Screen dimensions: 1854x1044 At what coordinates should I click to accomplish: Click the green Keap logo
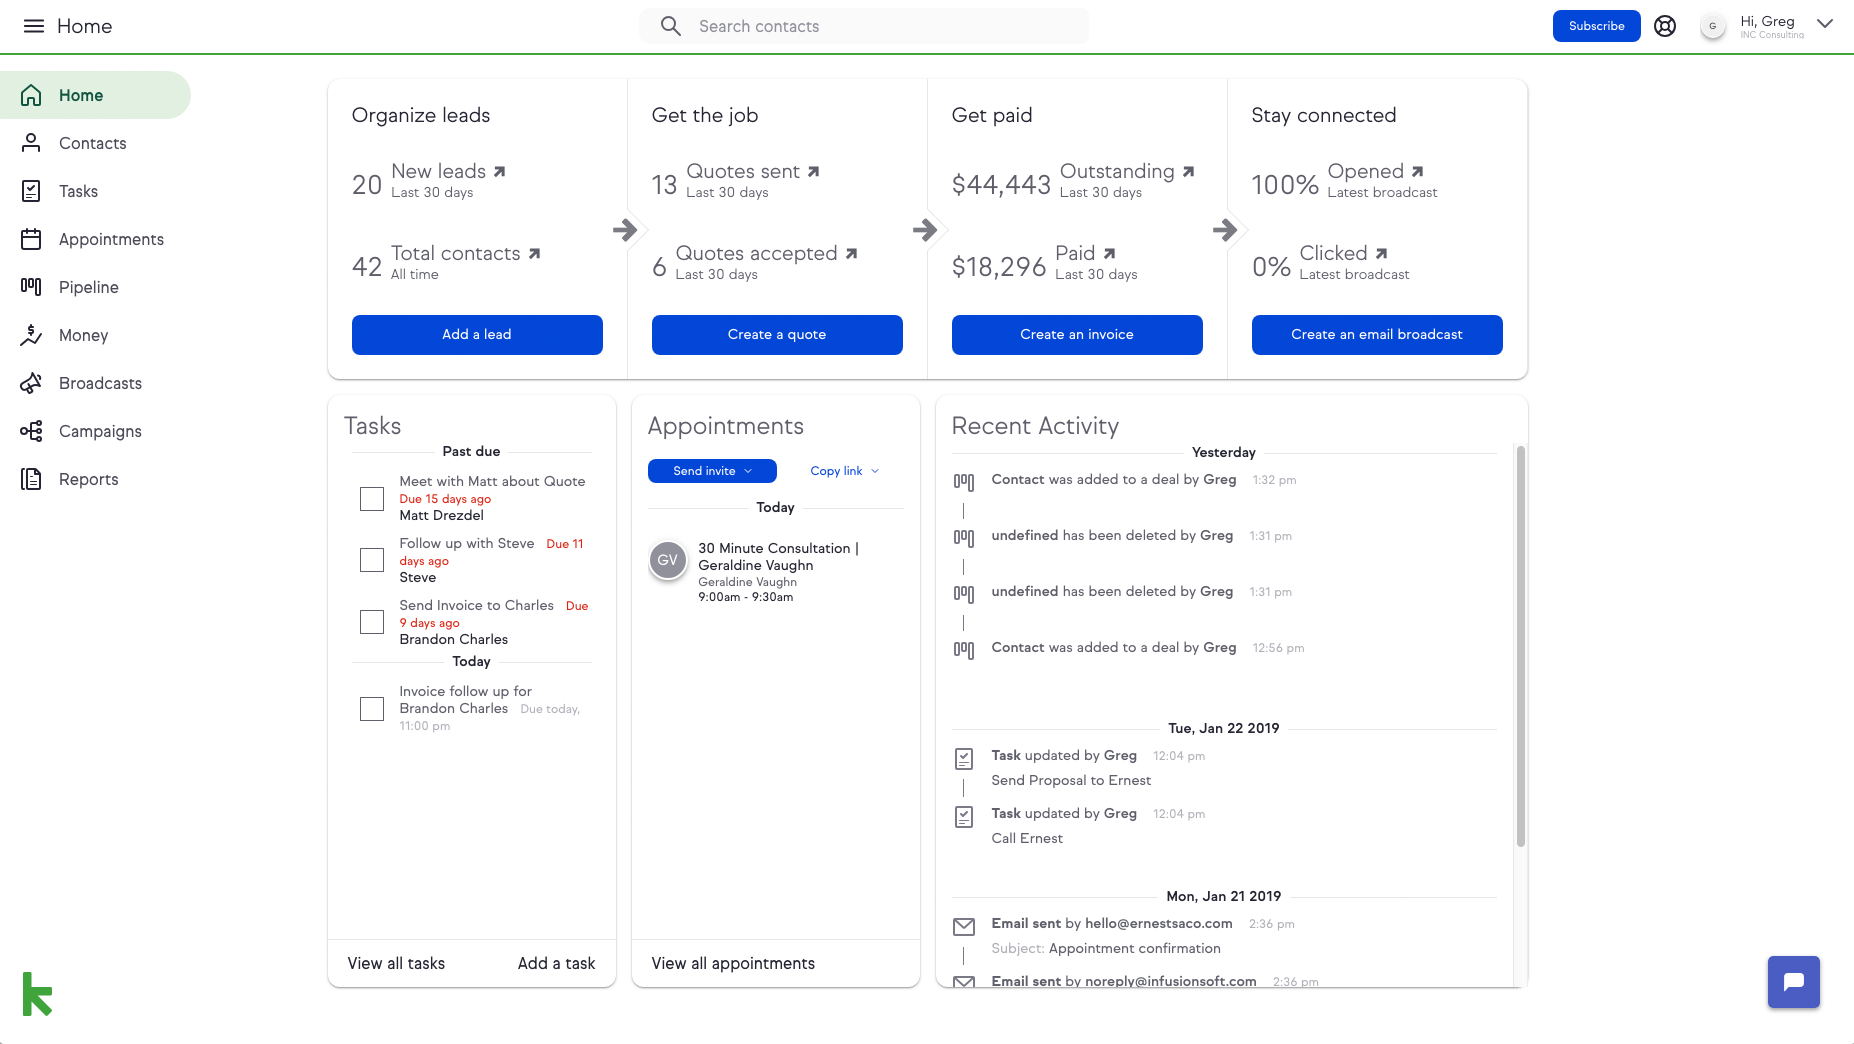coord(37,994)
